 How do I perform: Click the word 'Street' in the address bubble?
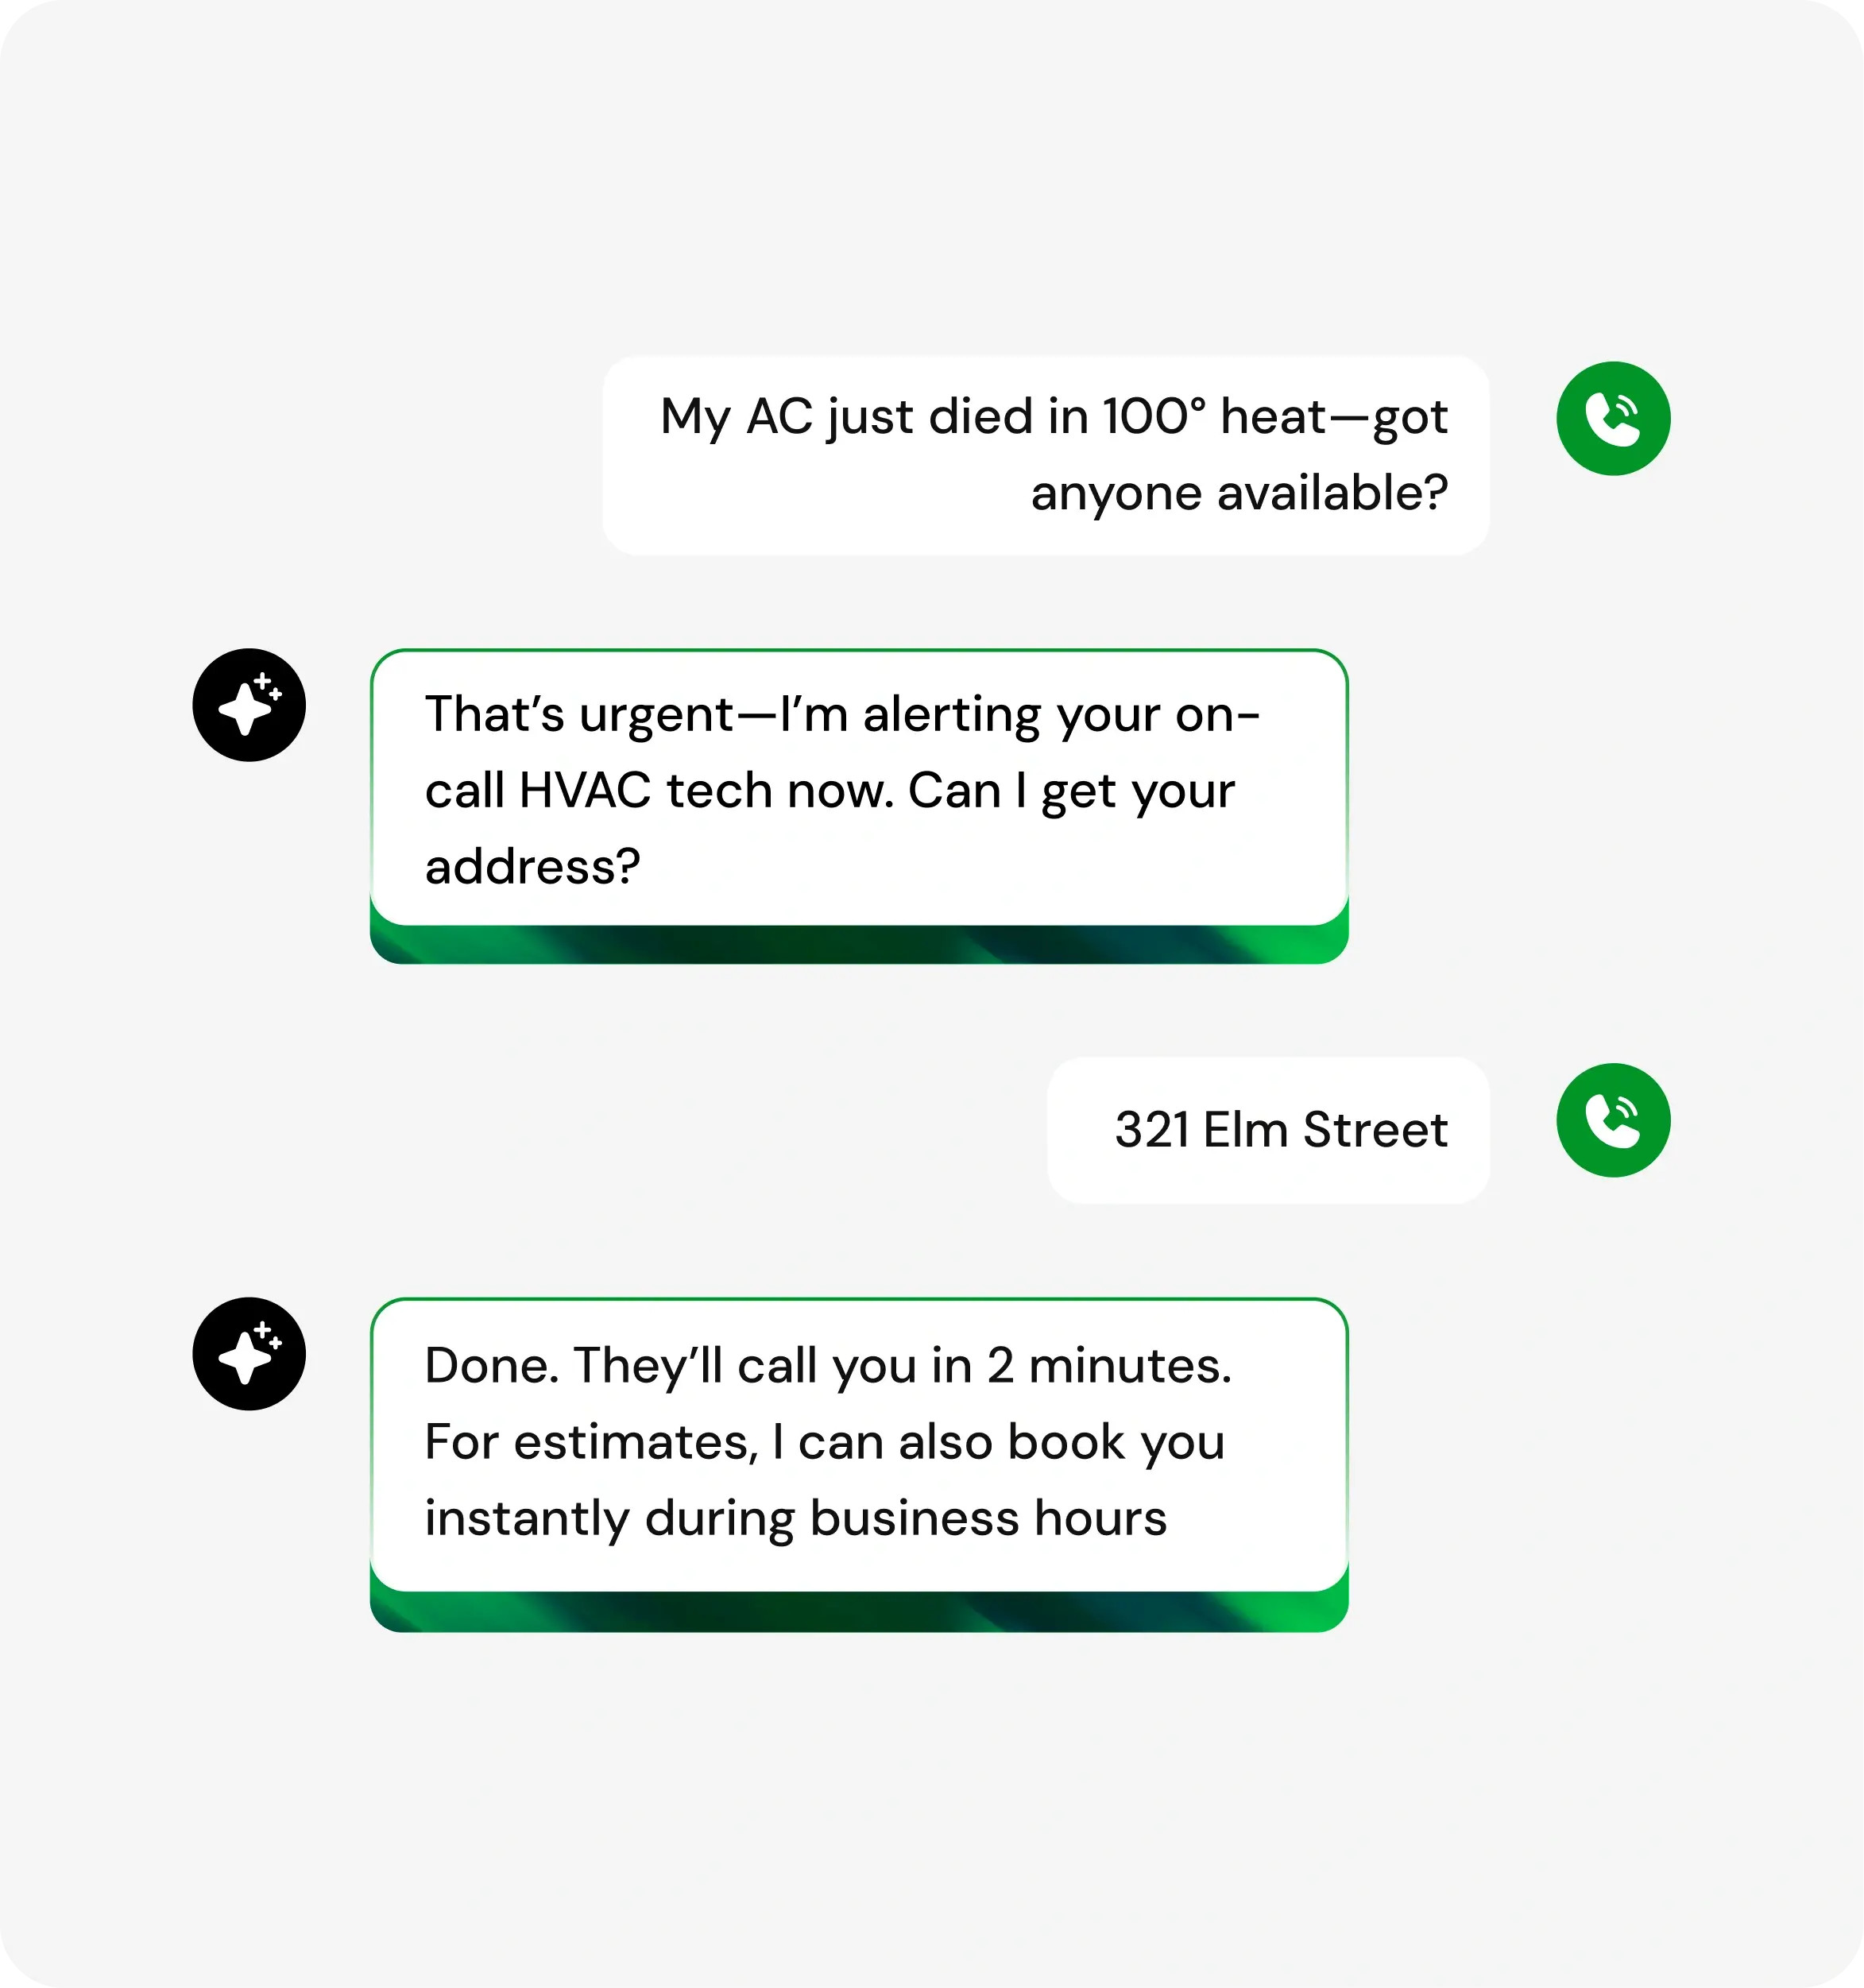pos(1375,1130)
